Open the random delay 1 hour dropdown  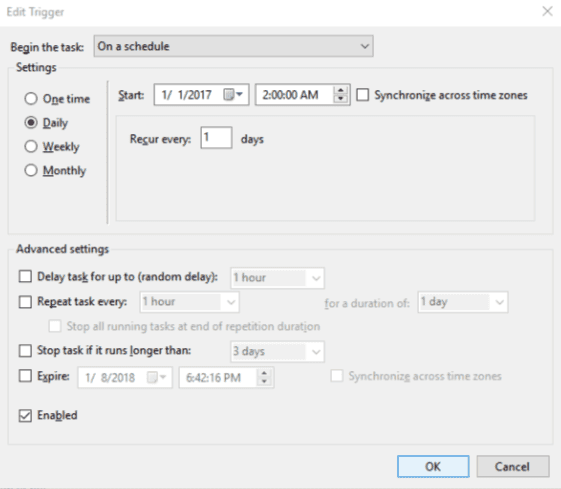(277, 278)
